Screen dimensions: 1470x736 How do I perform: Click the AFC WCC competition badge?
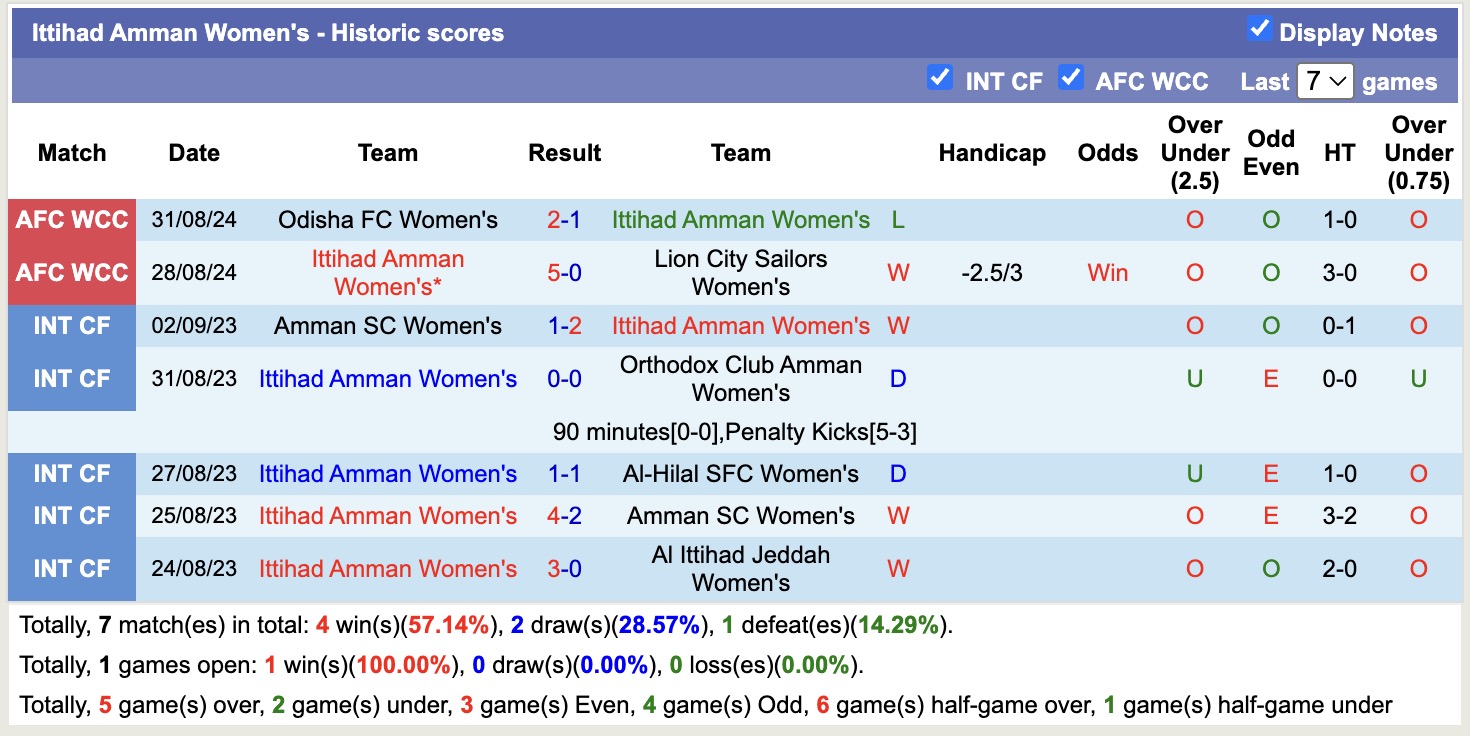coord(71,219)
